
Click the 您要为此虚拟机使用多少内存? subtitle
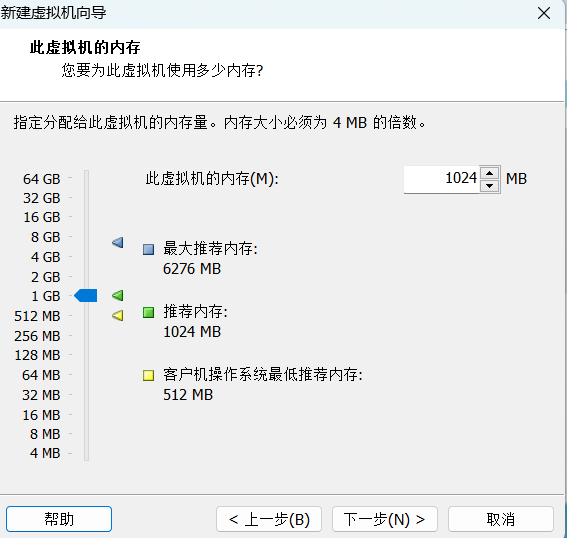tap(162, 70)
